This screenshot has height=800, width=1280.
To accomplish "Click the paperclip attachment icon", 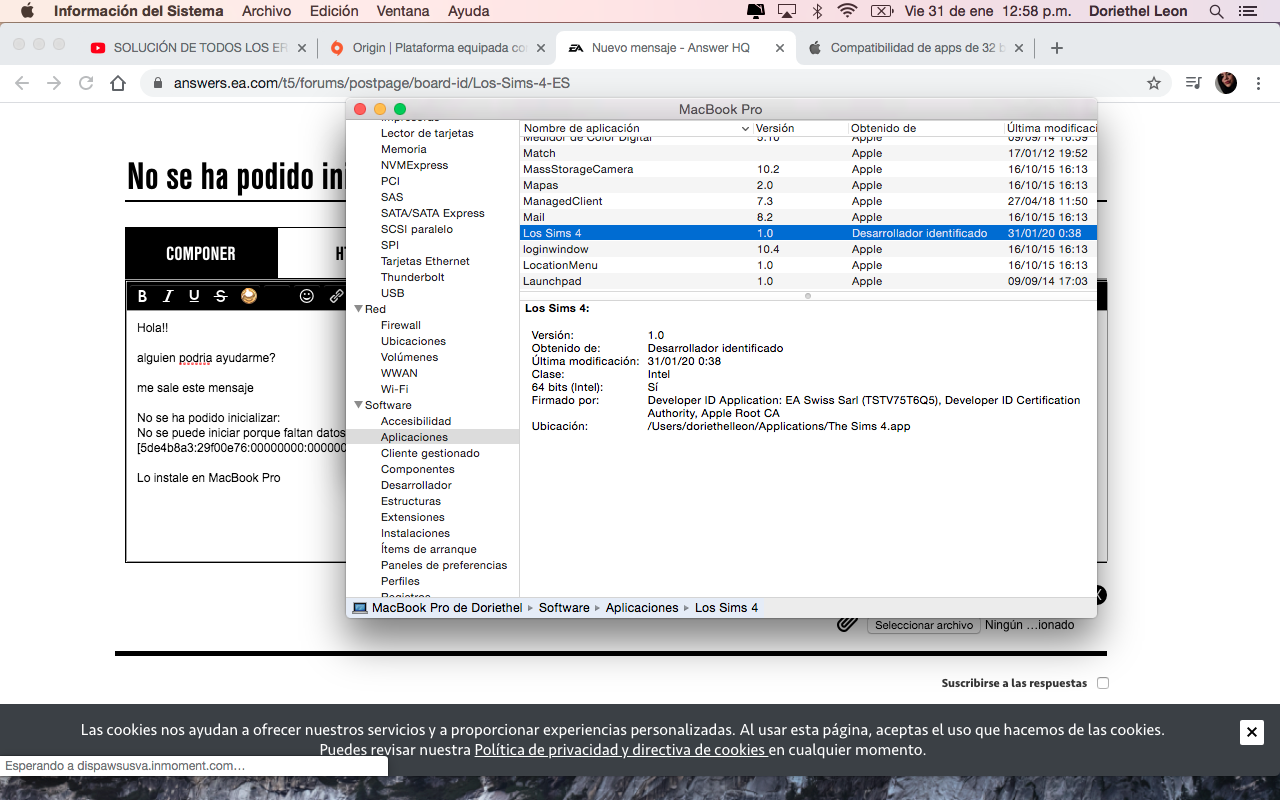I will tap(847, 624).
